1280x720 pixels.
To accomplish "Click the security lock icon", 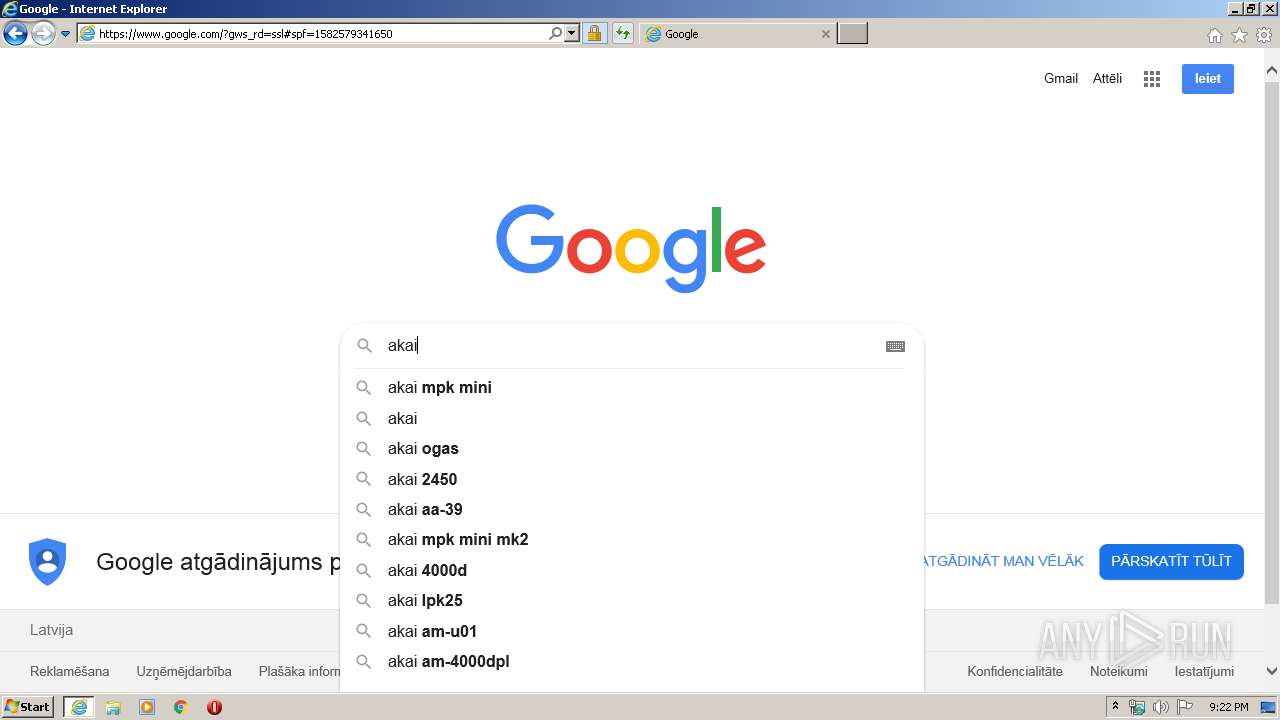I will point(594,34).
